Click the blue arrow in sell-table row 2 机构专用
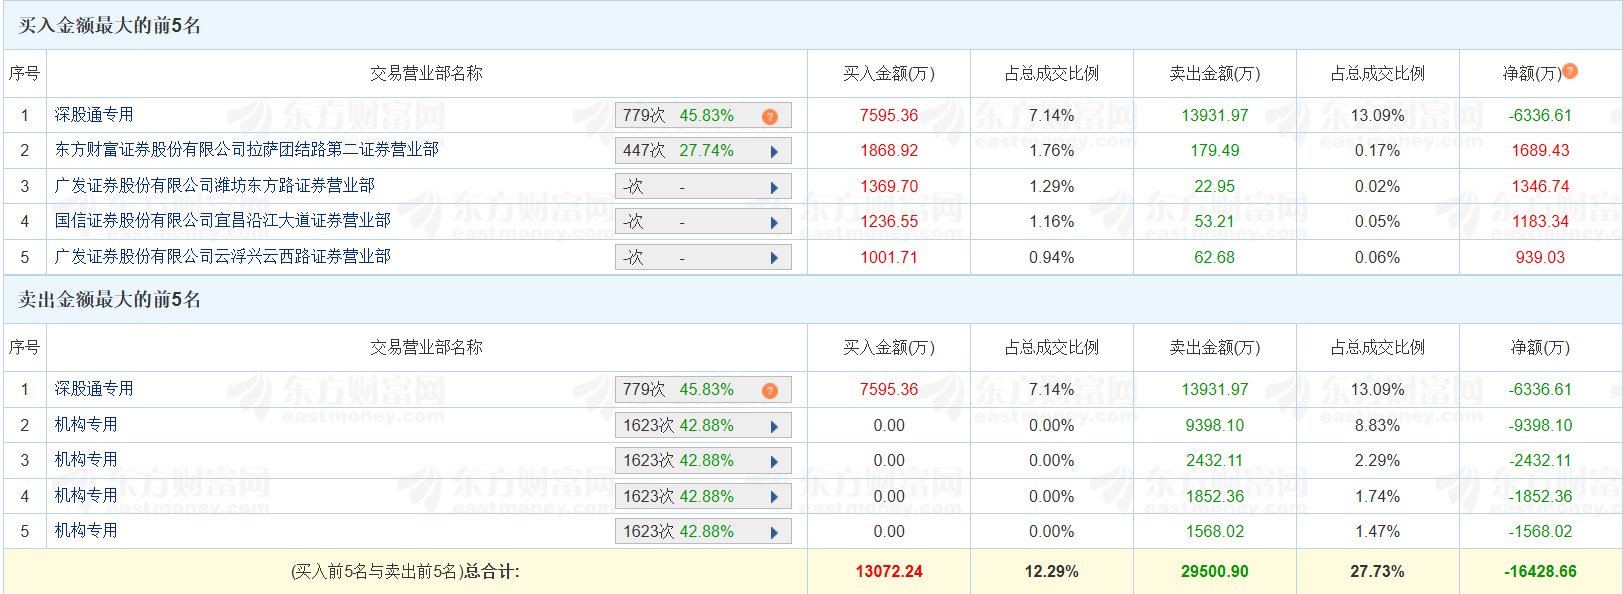Viewport: 1623px width, 594px height. point(774,427)
